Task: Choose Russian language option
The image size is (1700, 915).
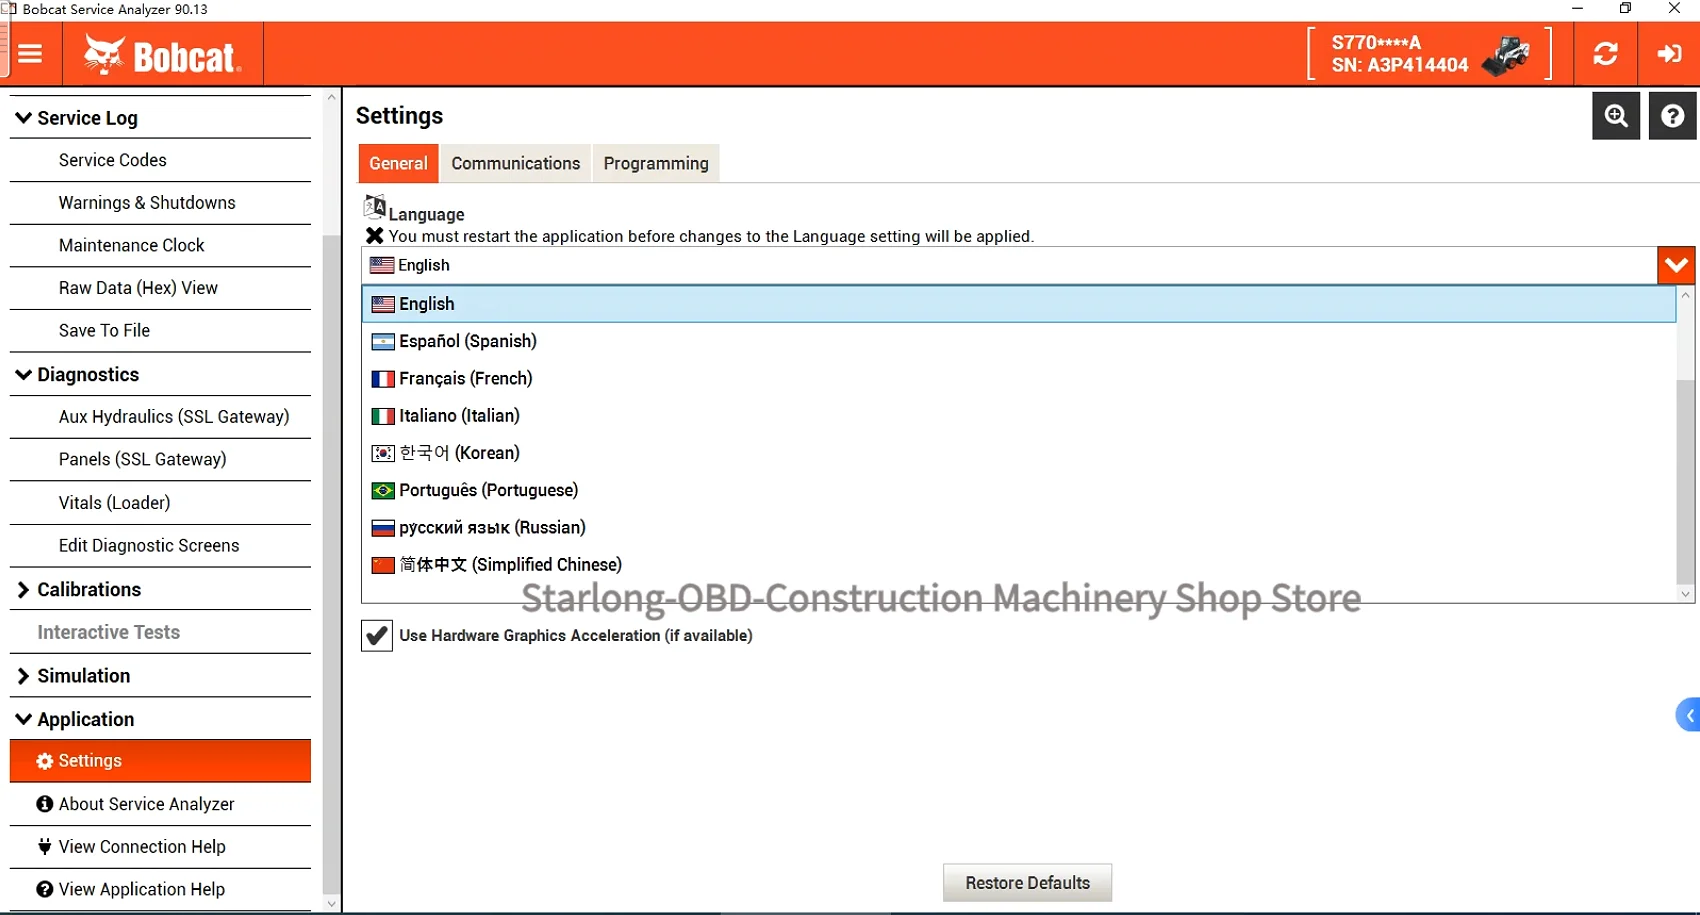Action: pyautogui.click(x=1019, y=528)
